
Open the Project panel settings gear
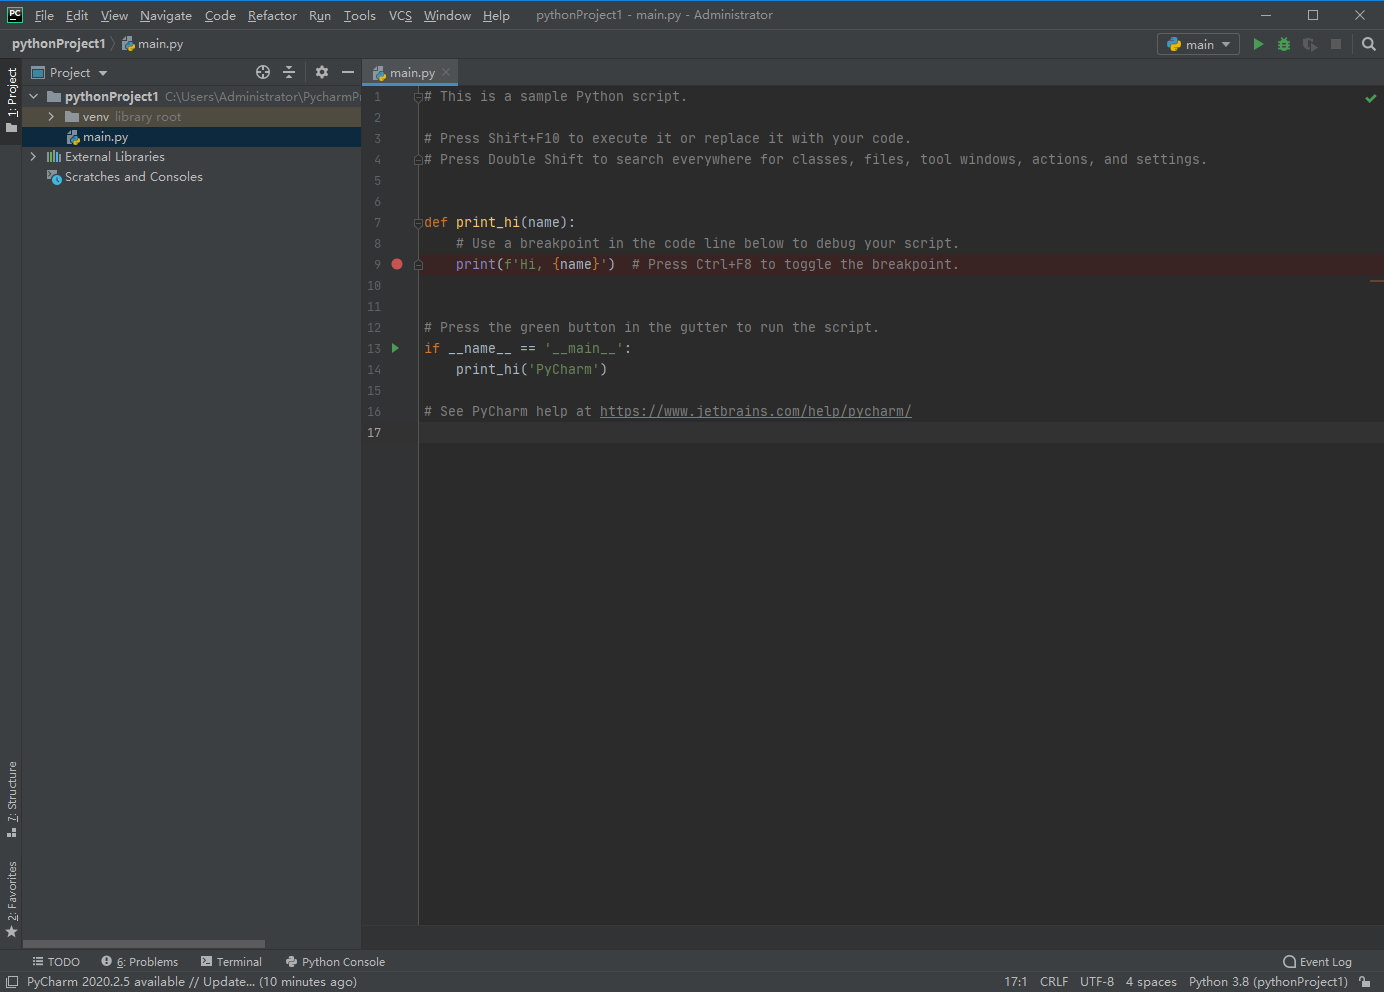coord(321,72)
